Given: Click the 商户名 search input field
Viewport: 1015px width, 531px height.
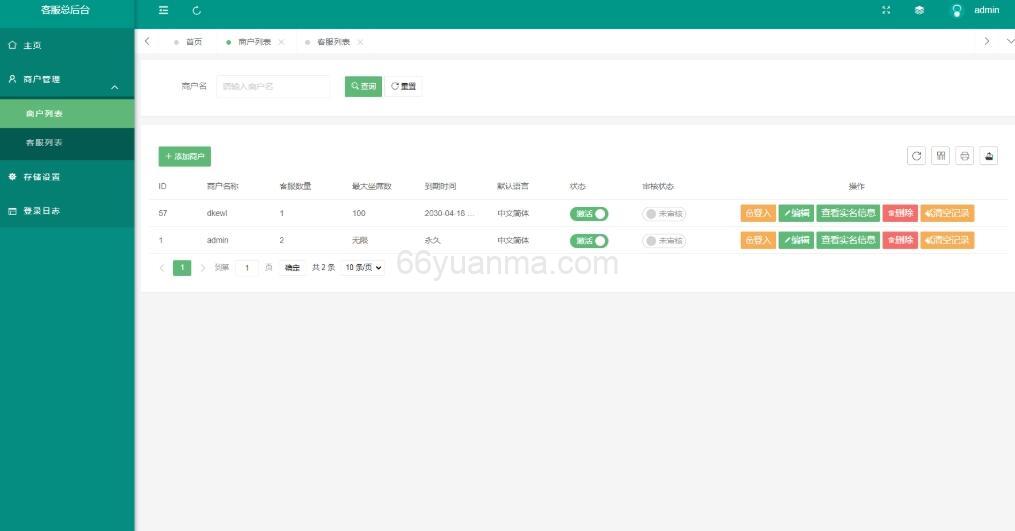Looking at the screenshot, I should tap(273, 87).
